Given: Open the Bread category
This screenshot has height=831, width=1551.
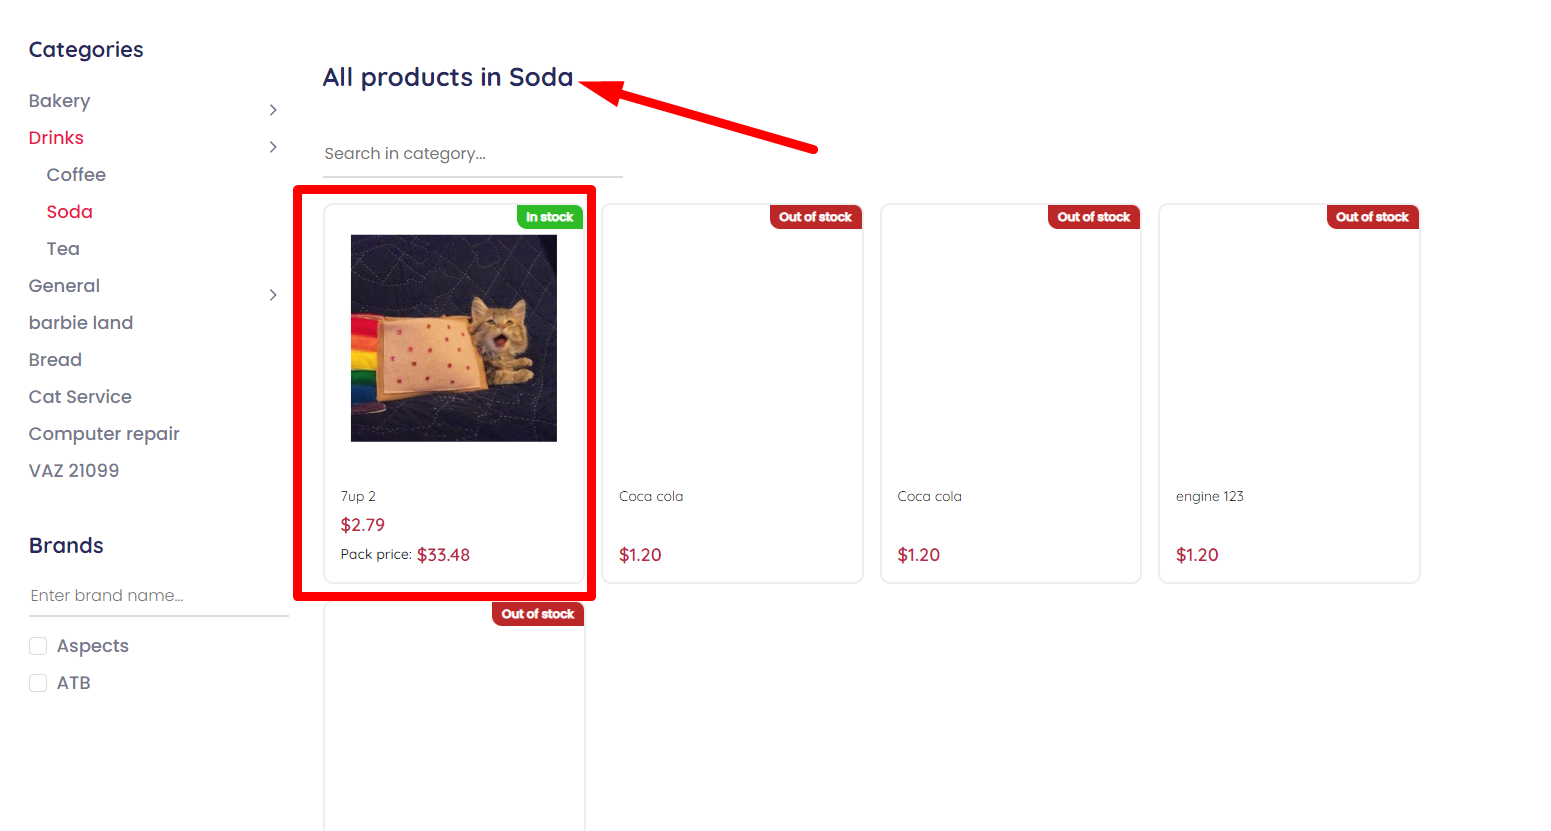Looking at the screenshot, I should [x=55, y=360].
